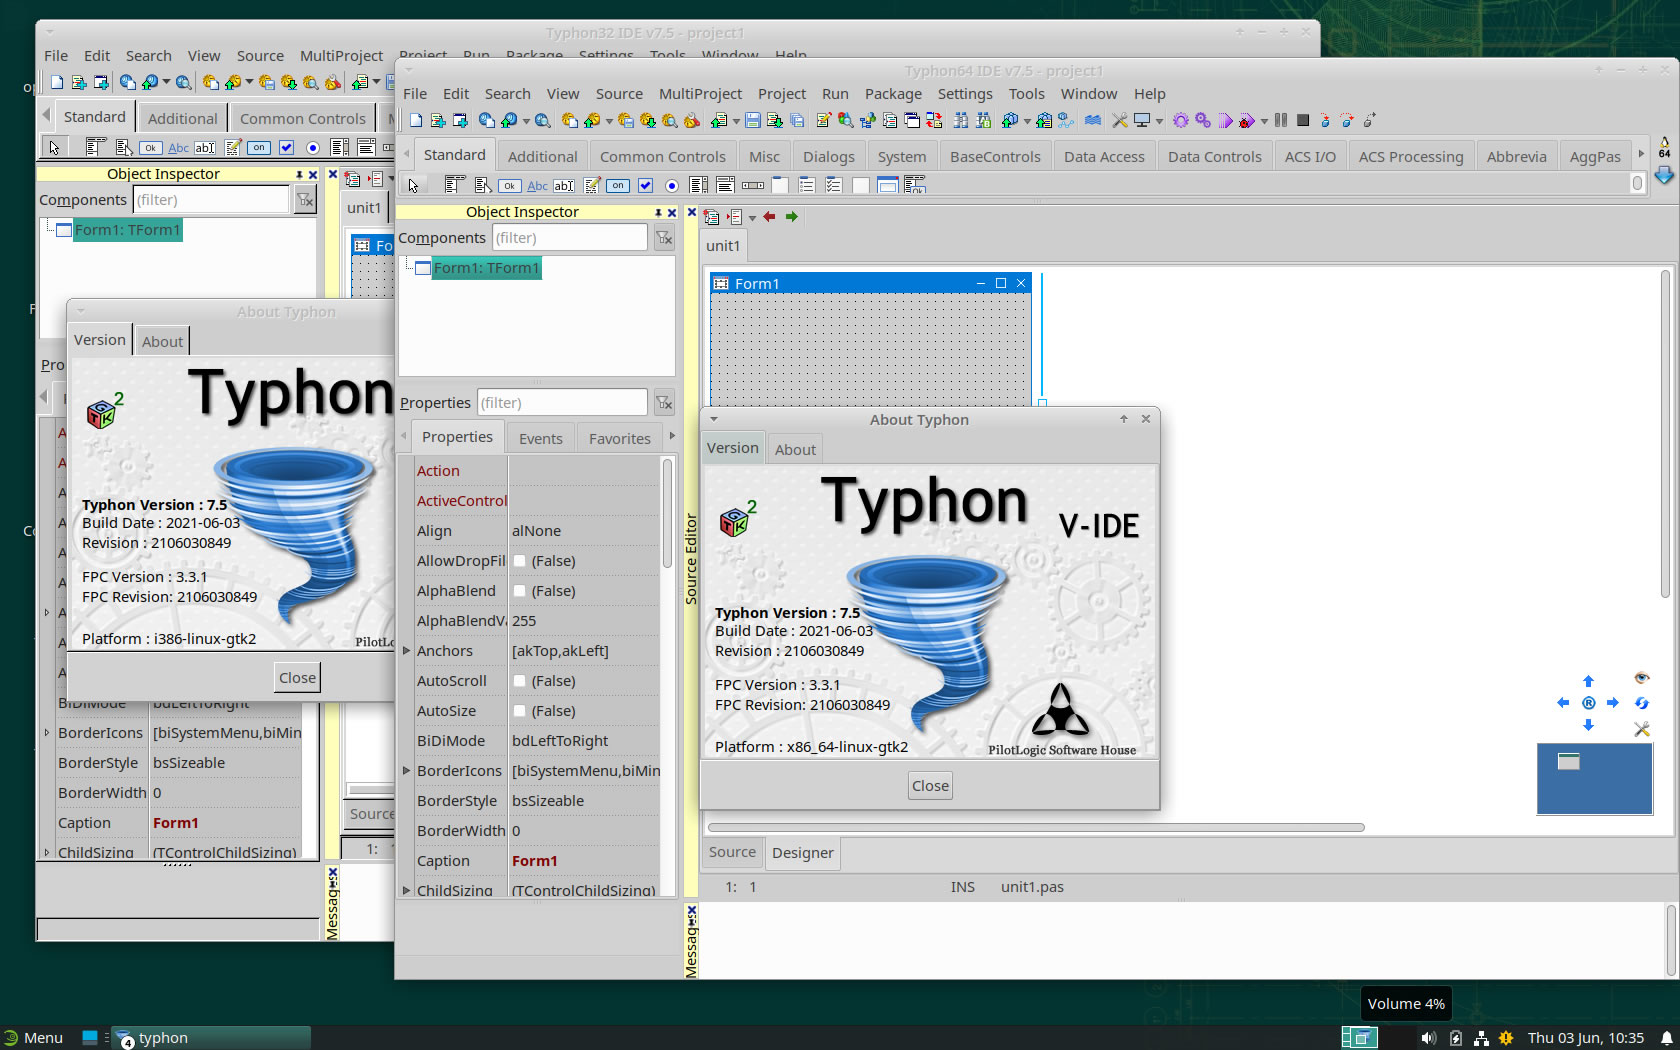The width and height of the screenshot is (1680, 1050).
Task: Toggle the AlphaBlend property checkbox
Action: click(520, 591)
